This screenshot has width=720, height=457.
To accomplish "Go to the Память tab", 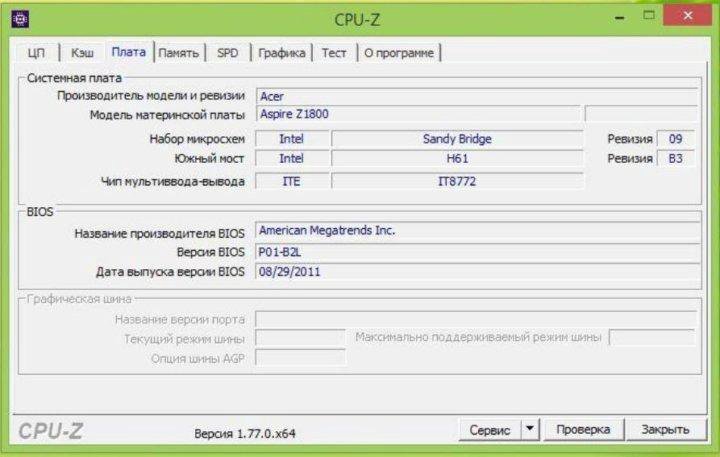I will pos(179,53).
